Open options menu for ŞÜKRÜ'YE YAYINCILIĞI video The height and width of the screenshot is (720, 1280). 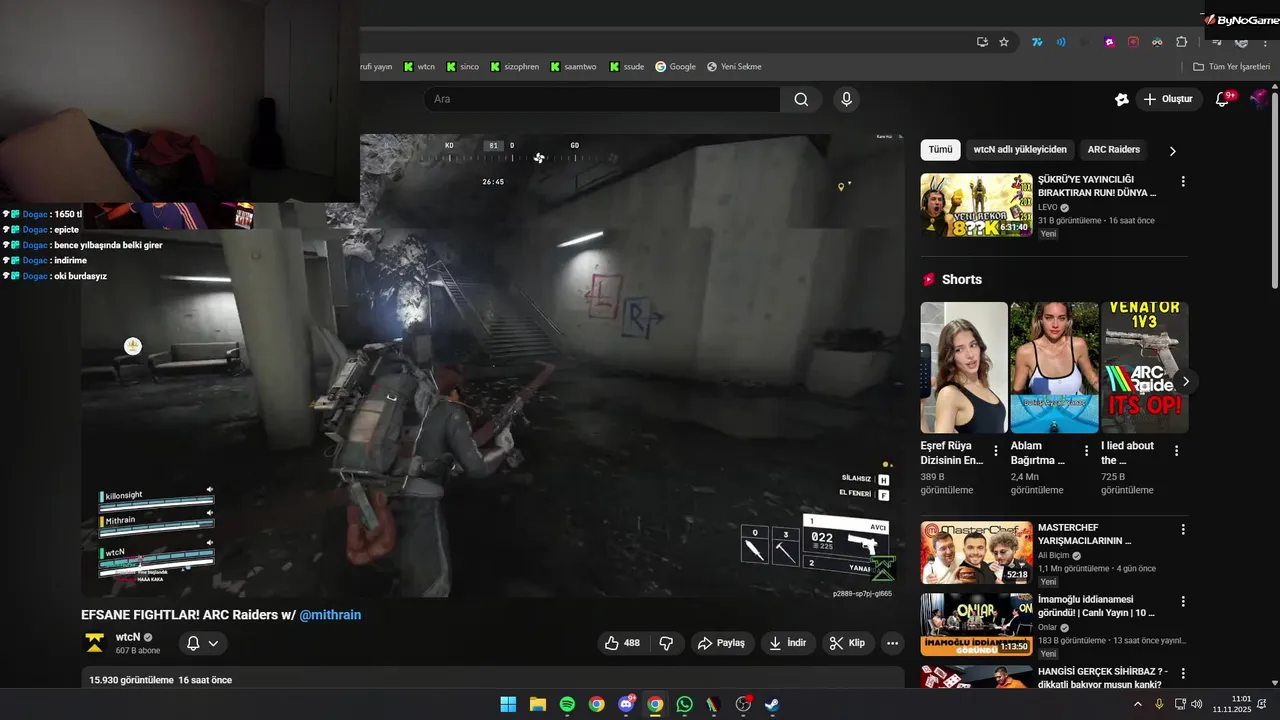tap(1183, 182)
